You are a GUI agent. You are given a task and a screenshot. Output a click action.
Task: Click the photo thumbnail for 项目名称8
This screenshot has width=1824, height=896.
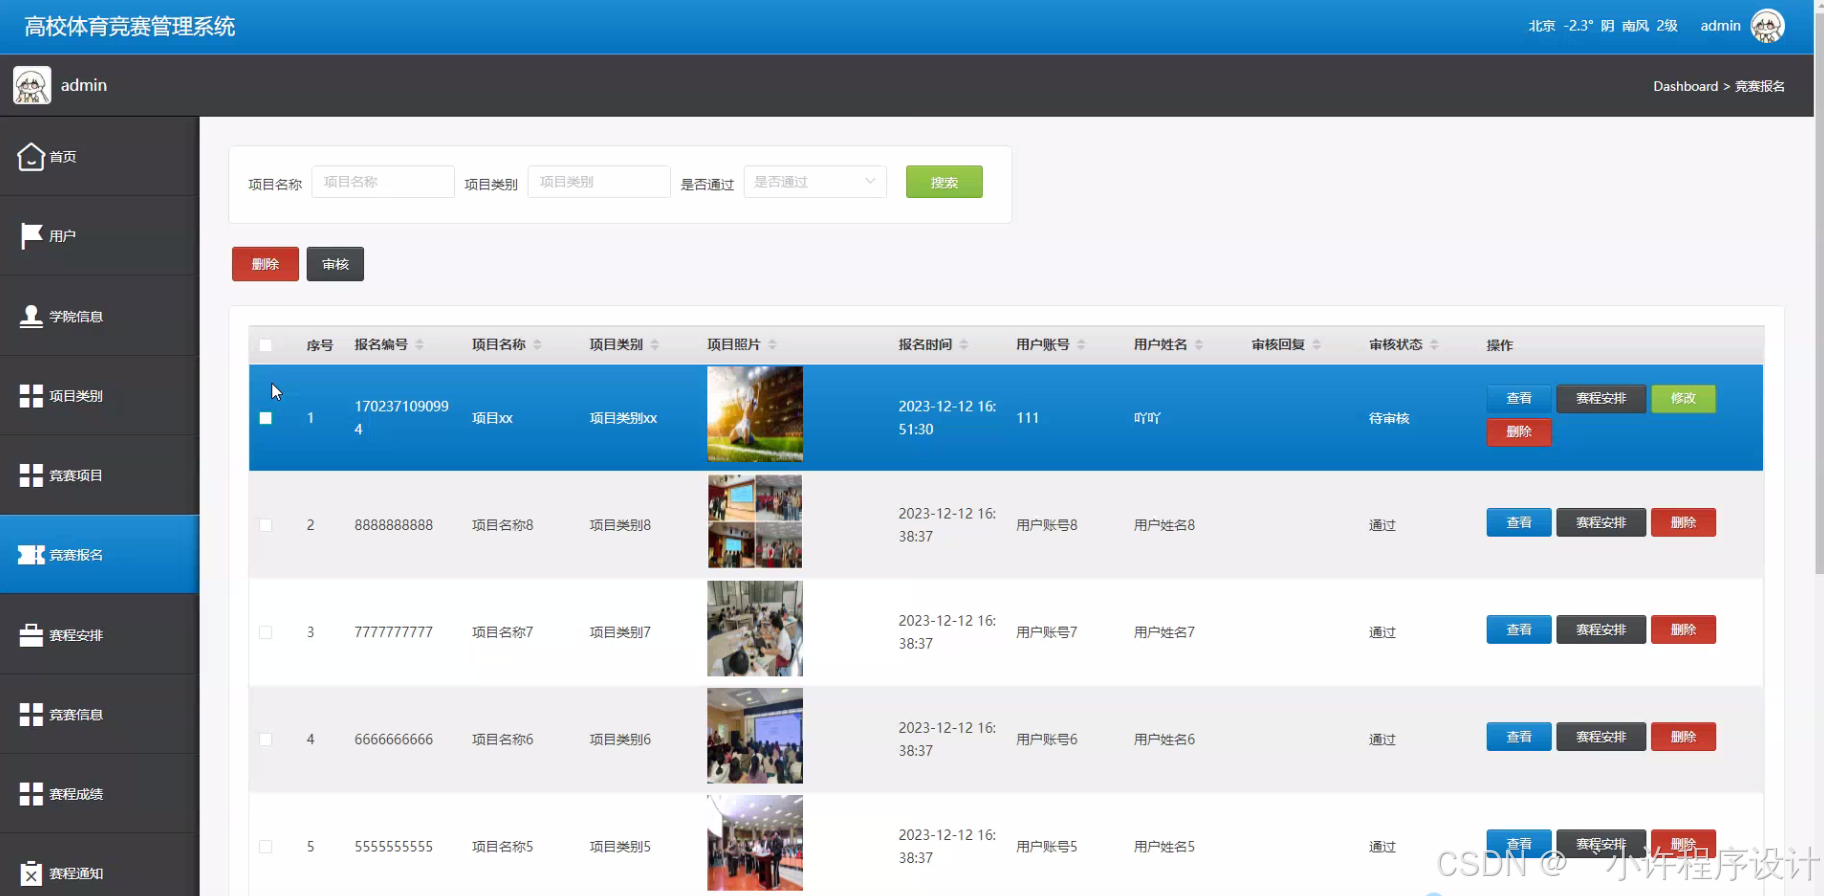[x=755, y=521]
